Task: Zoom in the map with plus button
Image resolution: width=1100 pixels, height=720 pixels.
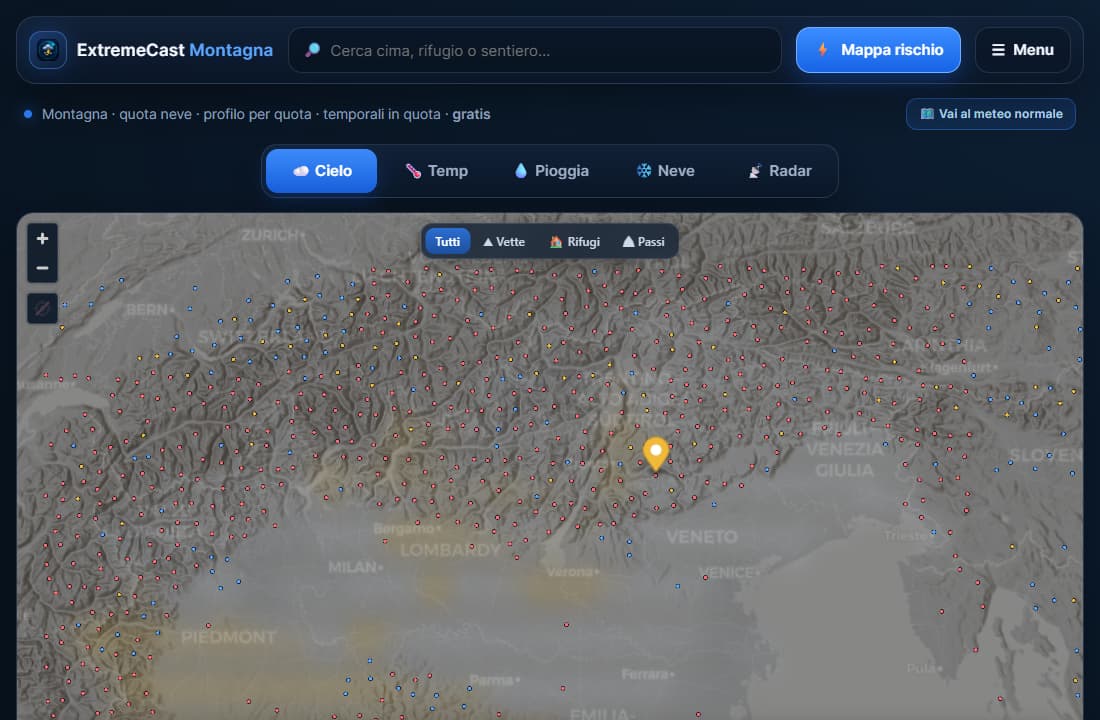Action: click(x=42, y=239)
